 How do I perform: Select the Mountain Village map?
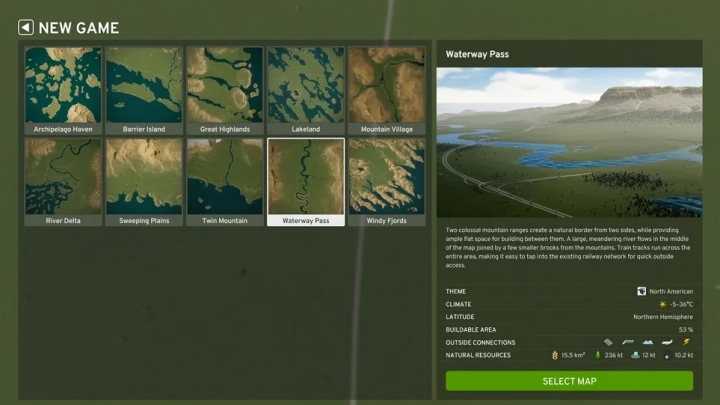[x=387, y=90]
